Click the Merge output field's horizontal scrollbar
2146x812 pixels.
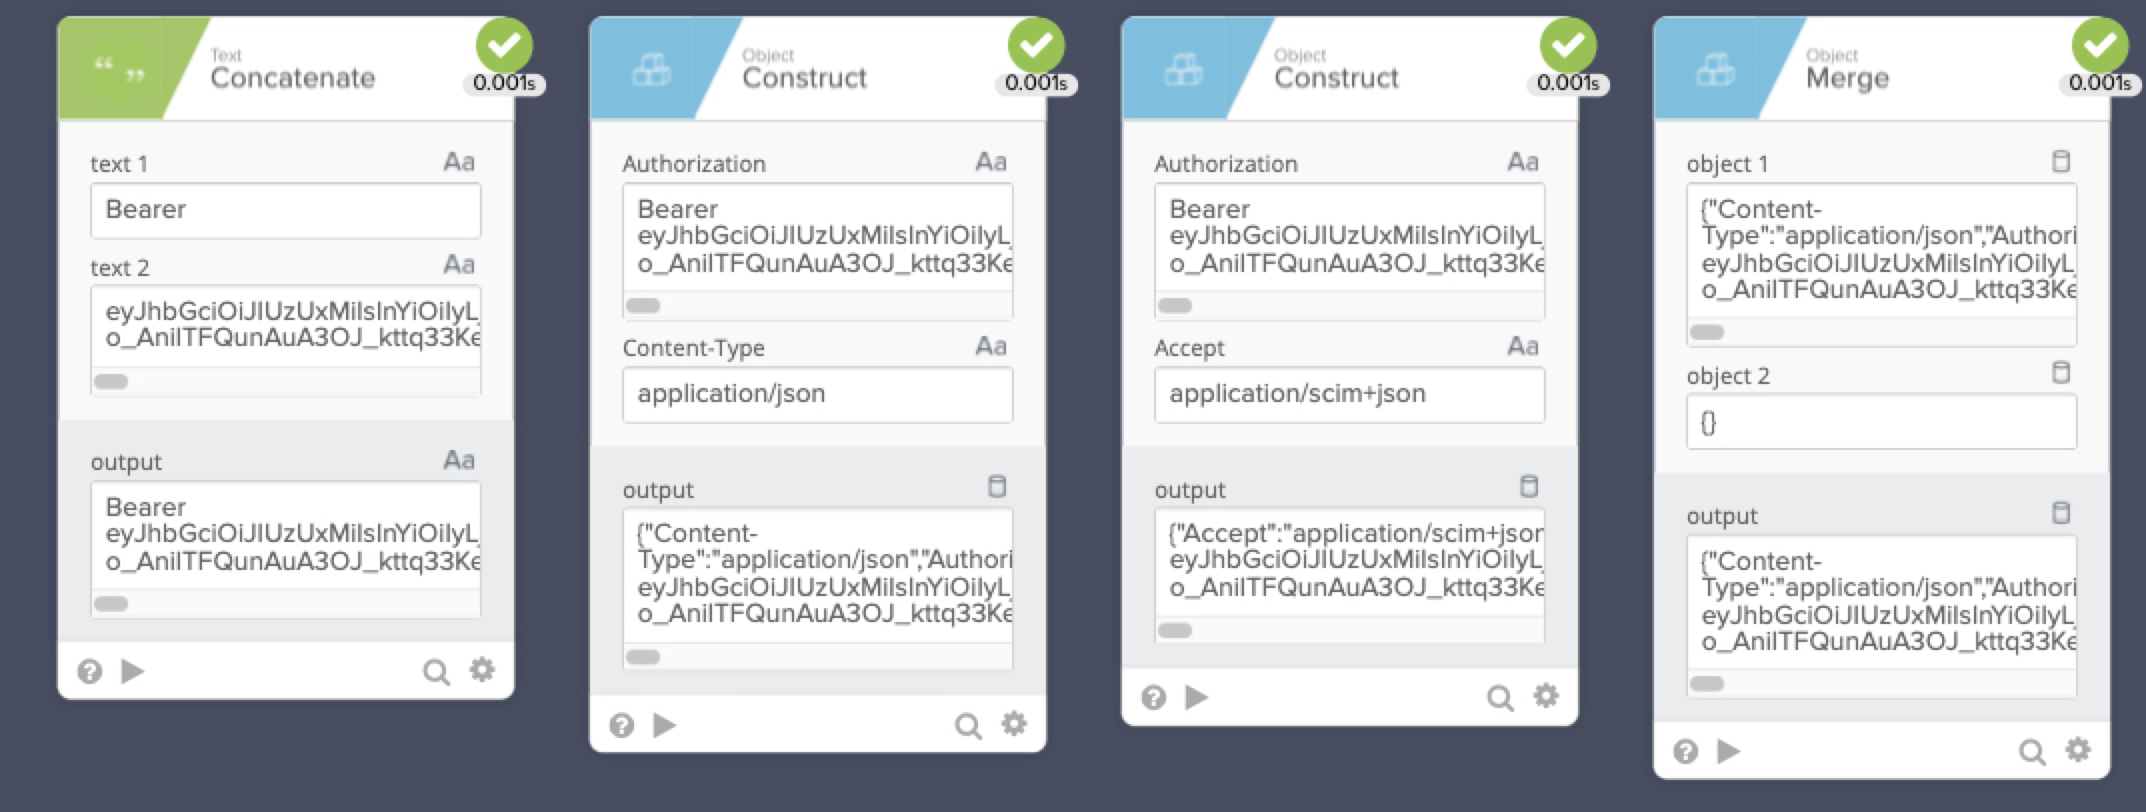(x=1707, y=684)
